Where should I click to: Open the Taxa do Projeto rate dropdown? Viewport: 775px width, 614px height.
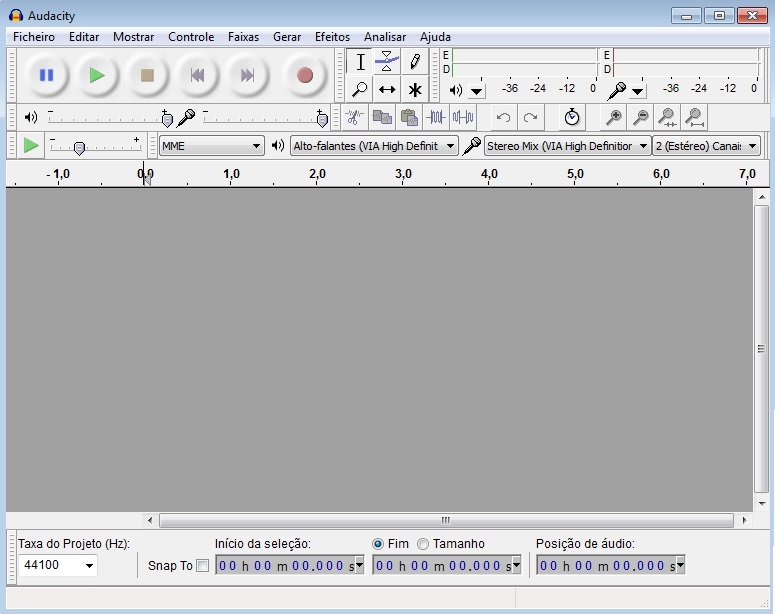click(58, 566)
